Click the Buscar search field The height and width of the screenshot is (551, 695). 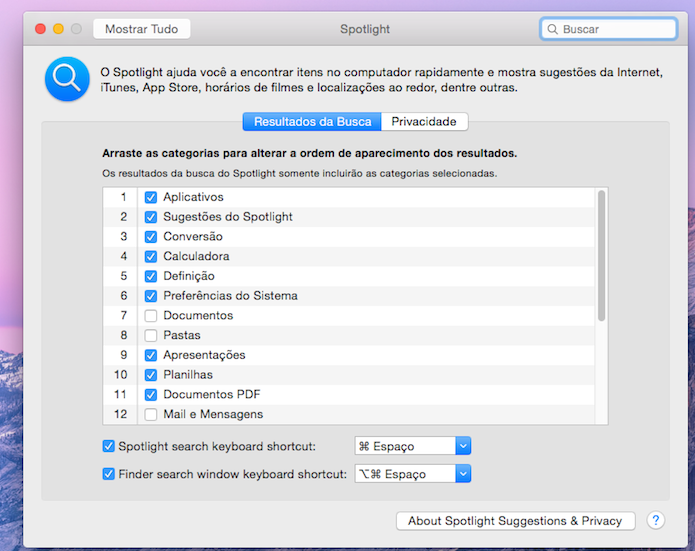[x=609, y=29]
